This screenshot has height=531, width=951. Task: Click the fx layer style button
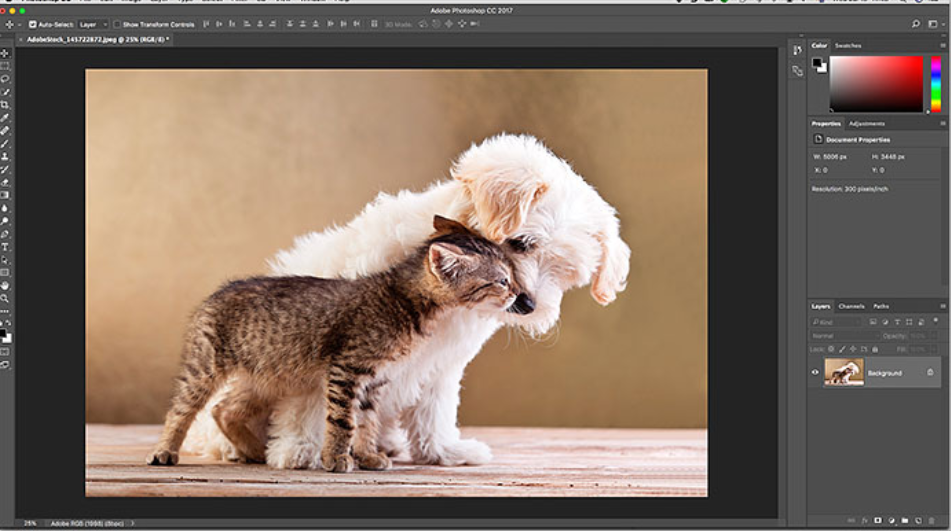click(865, 521)
